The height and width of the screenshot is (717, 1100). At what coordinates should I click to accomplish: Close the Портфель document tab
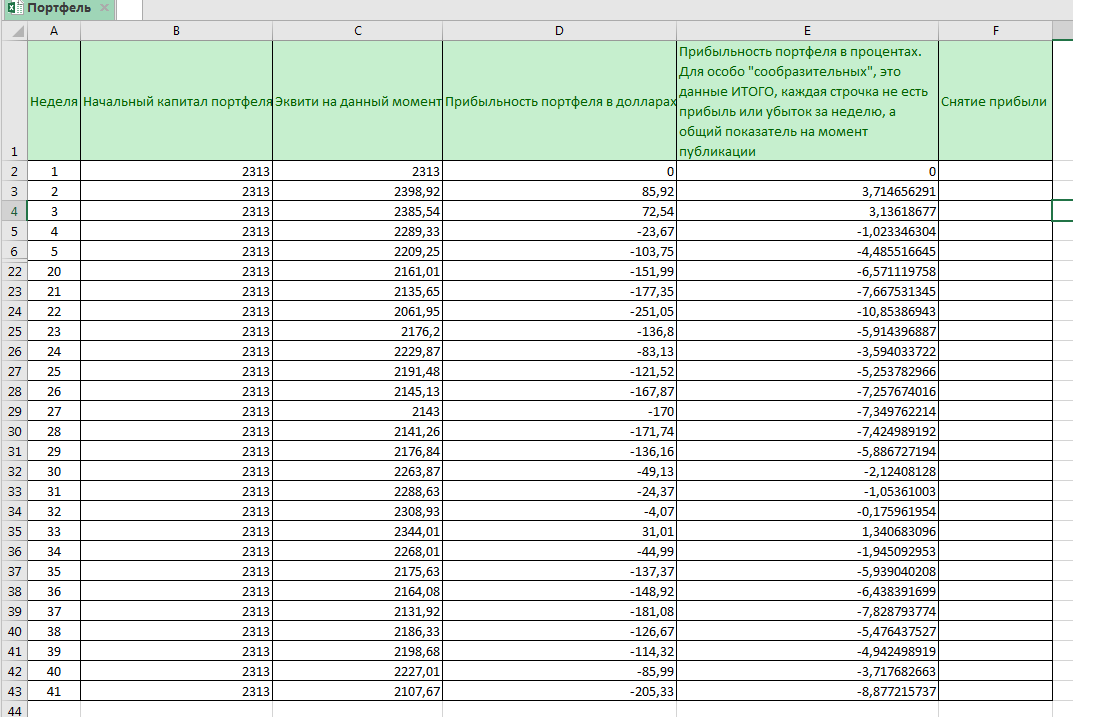[x=104, y=8]
